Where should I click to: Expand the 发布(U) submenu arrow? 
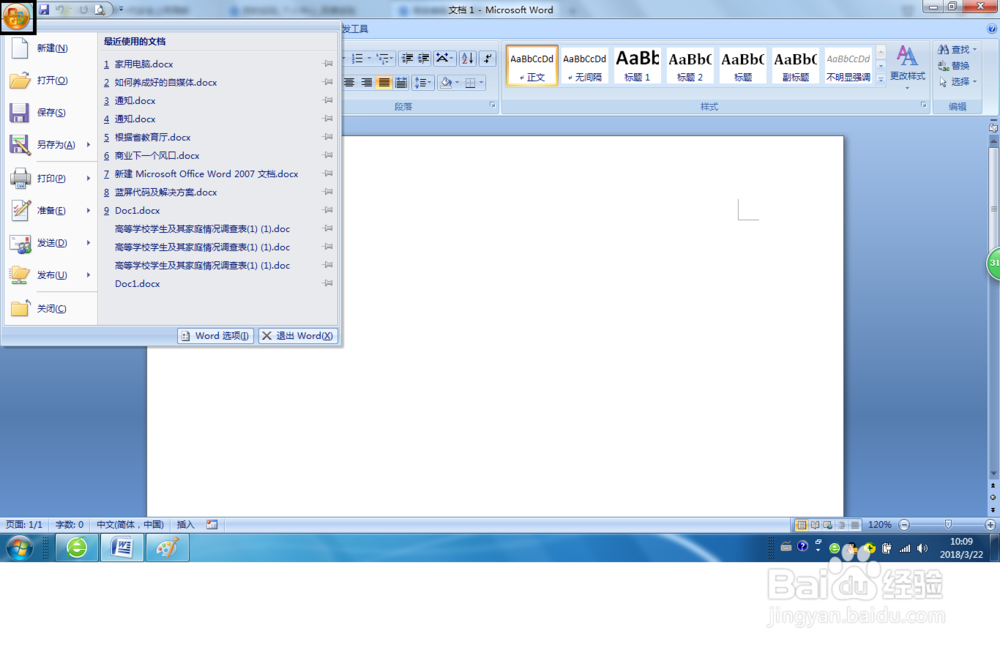click(x=88, y=275)
